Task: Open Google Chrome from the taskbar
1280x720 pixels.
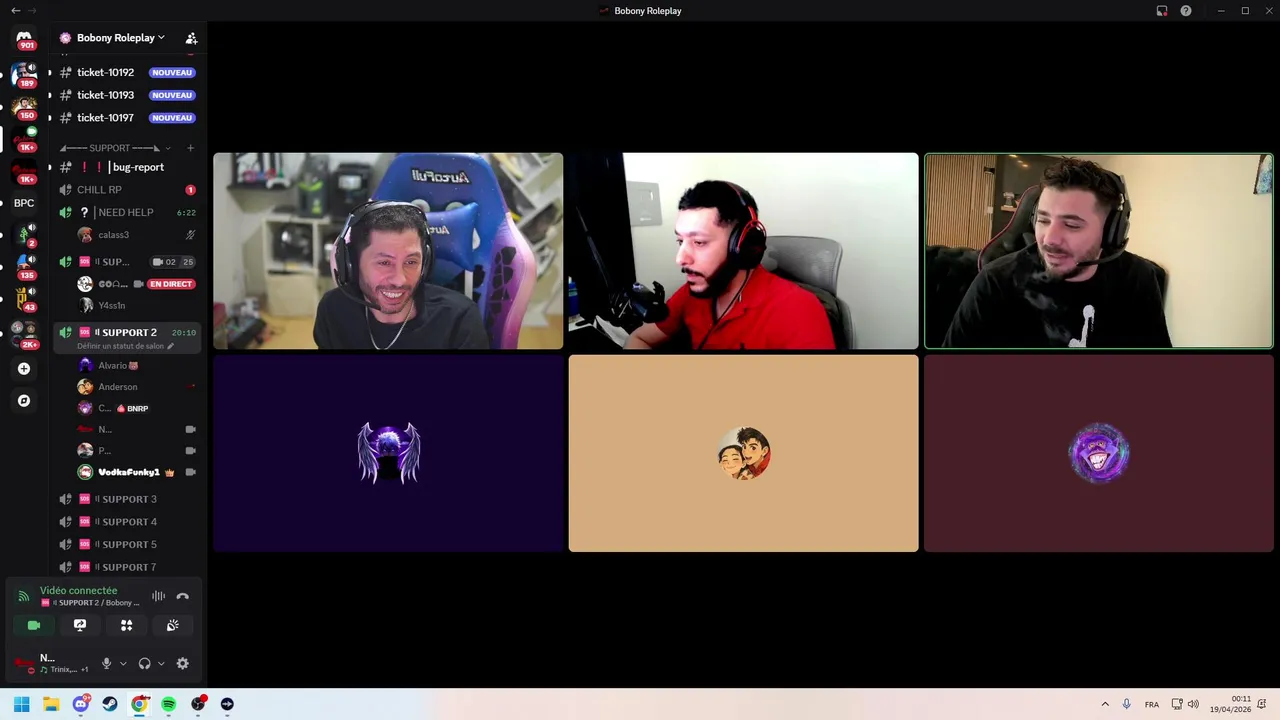Action: (x=139, y=704)
